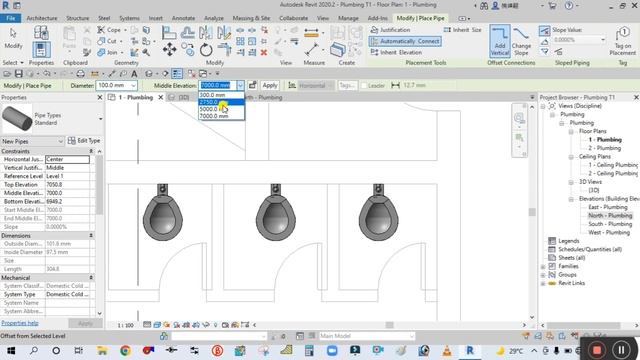
Task: Switch to the Systems ribbon tab
Action: (129, 18)
